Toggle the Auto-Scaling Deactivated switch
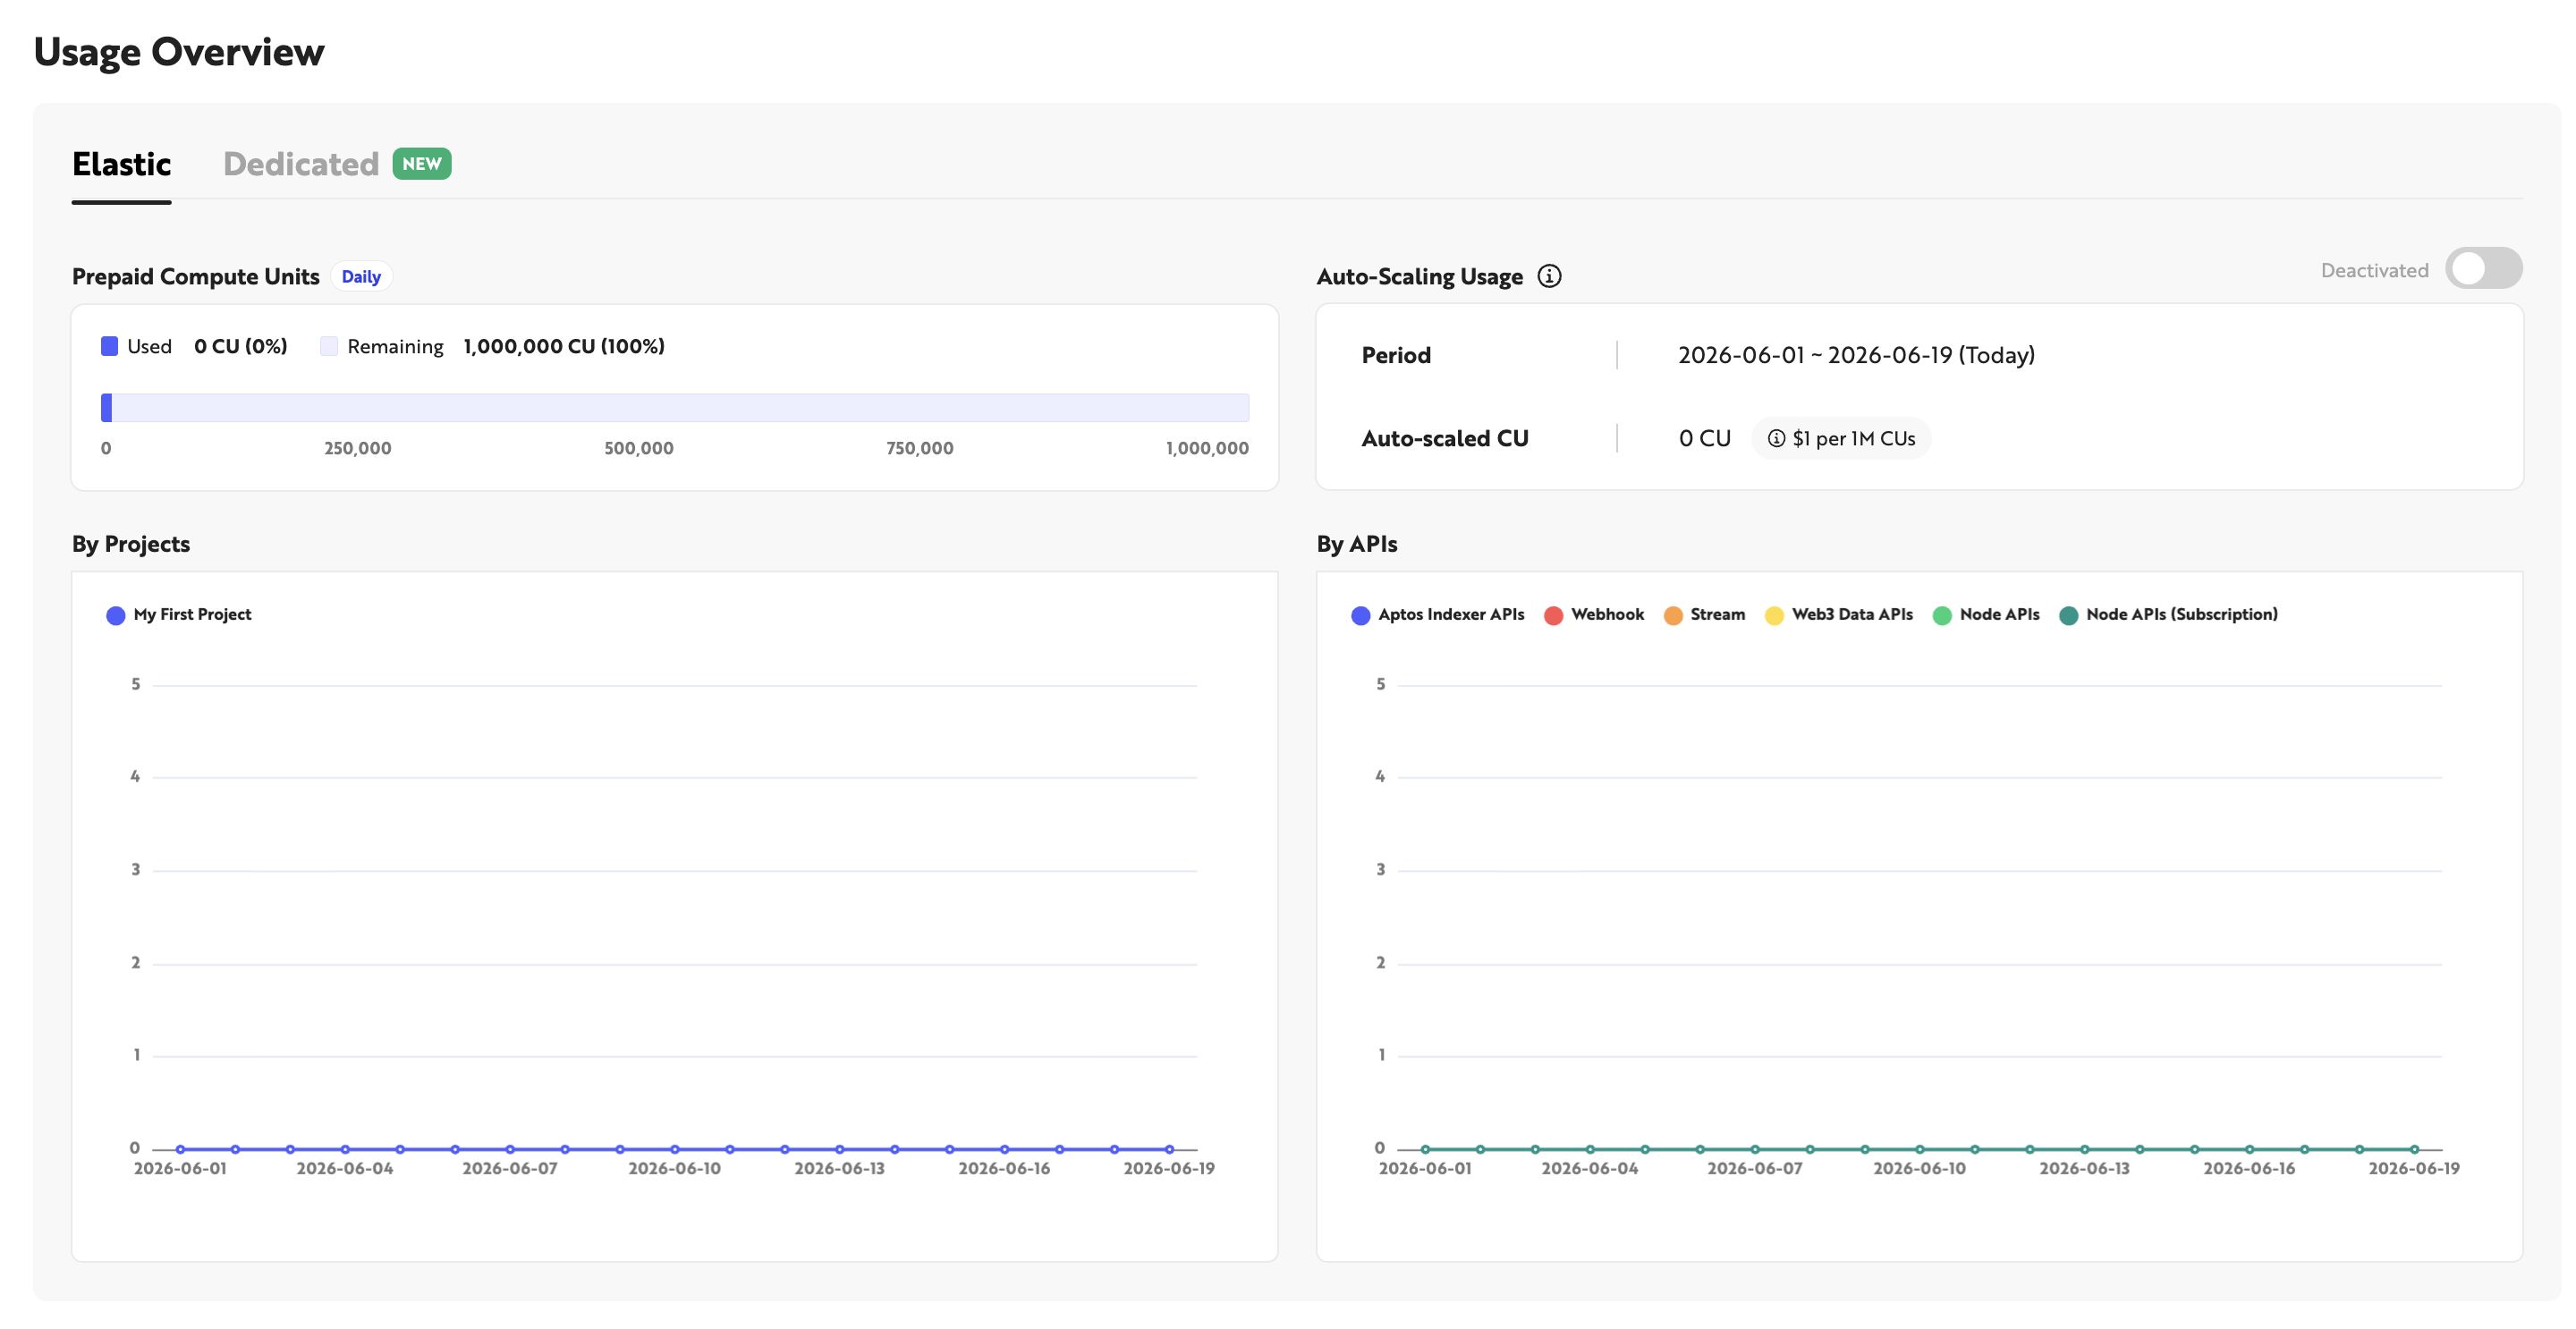2576x1329 pixels. point(2483,268)
